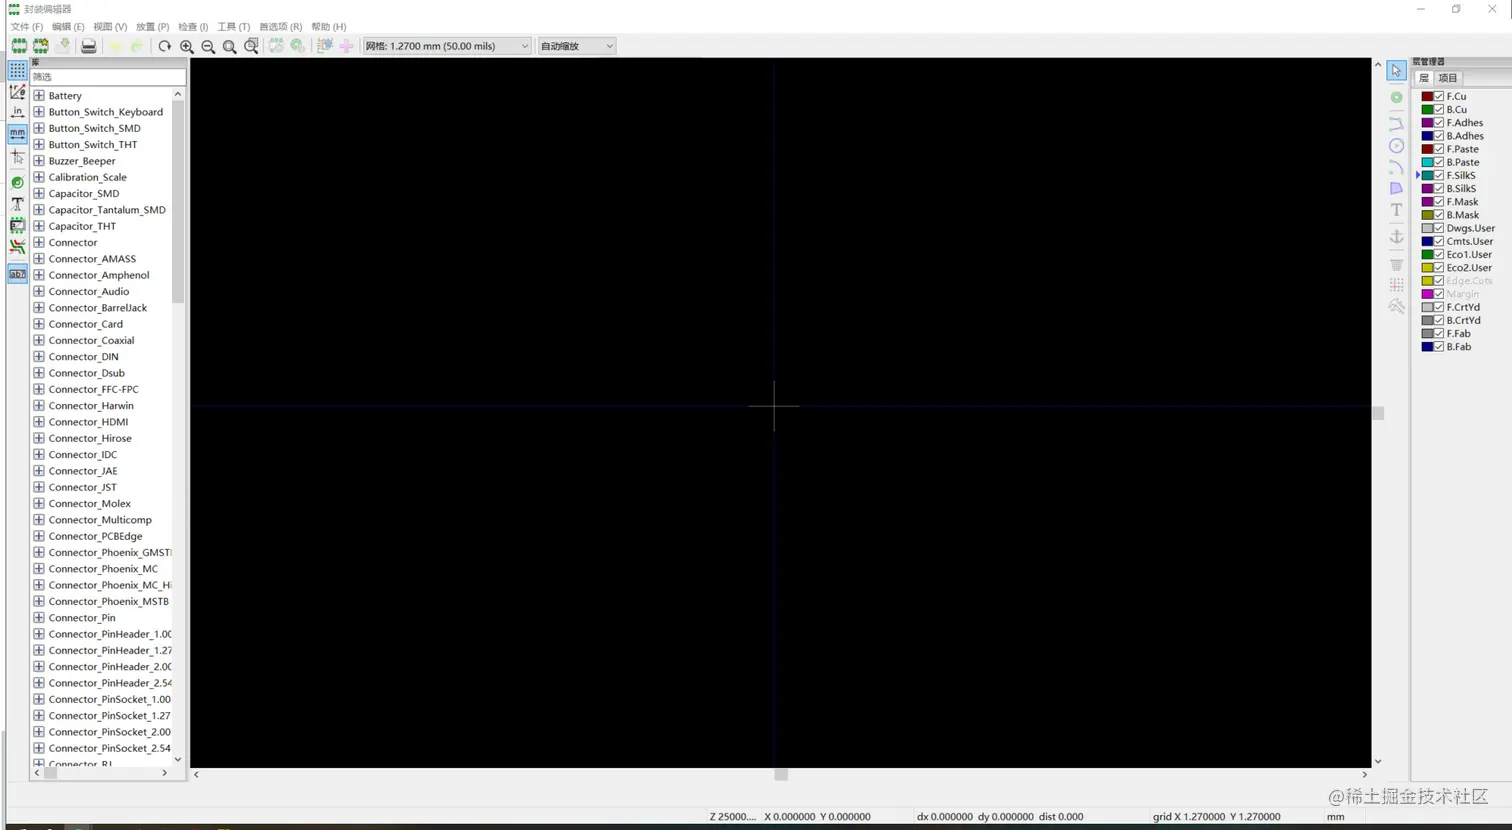Screen dimensions: 1512x830
Task: Select the draw polygon tool
Action: pyautogui.click(x=1396, y=188)
